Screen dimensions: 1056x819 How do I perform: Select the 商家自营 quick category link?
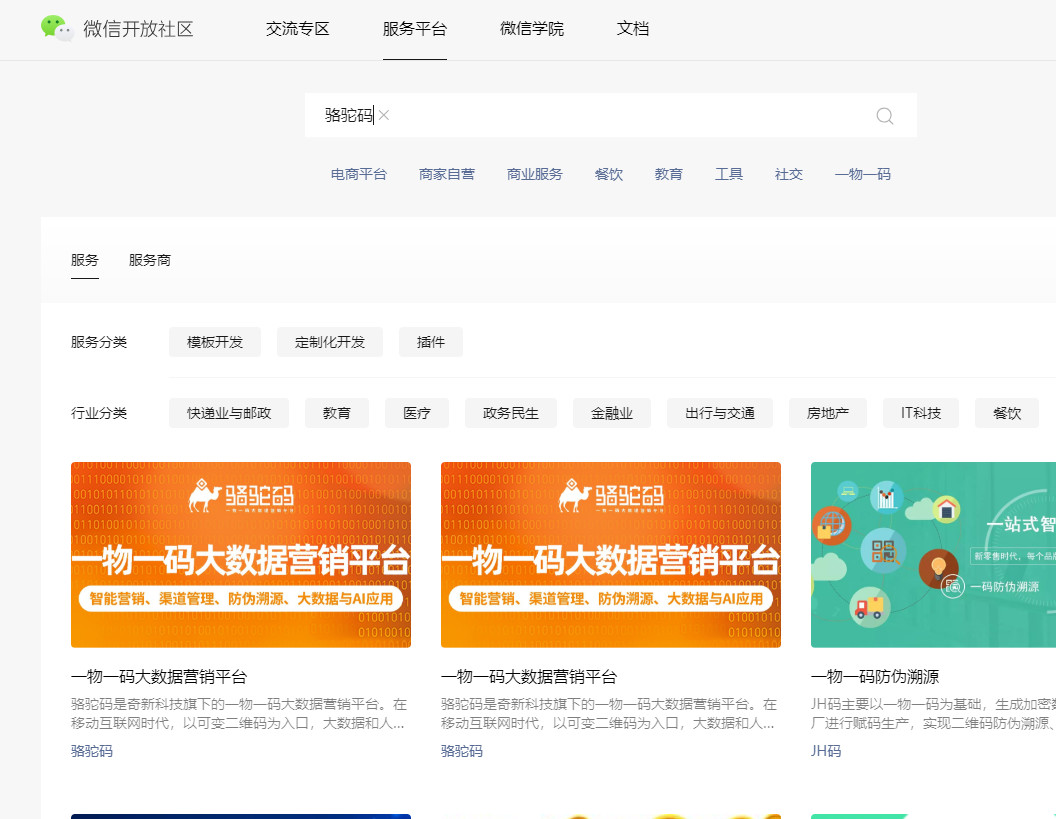tap(447, 174)
